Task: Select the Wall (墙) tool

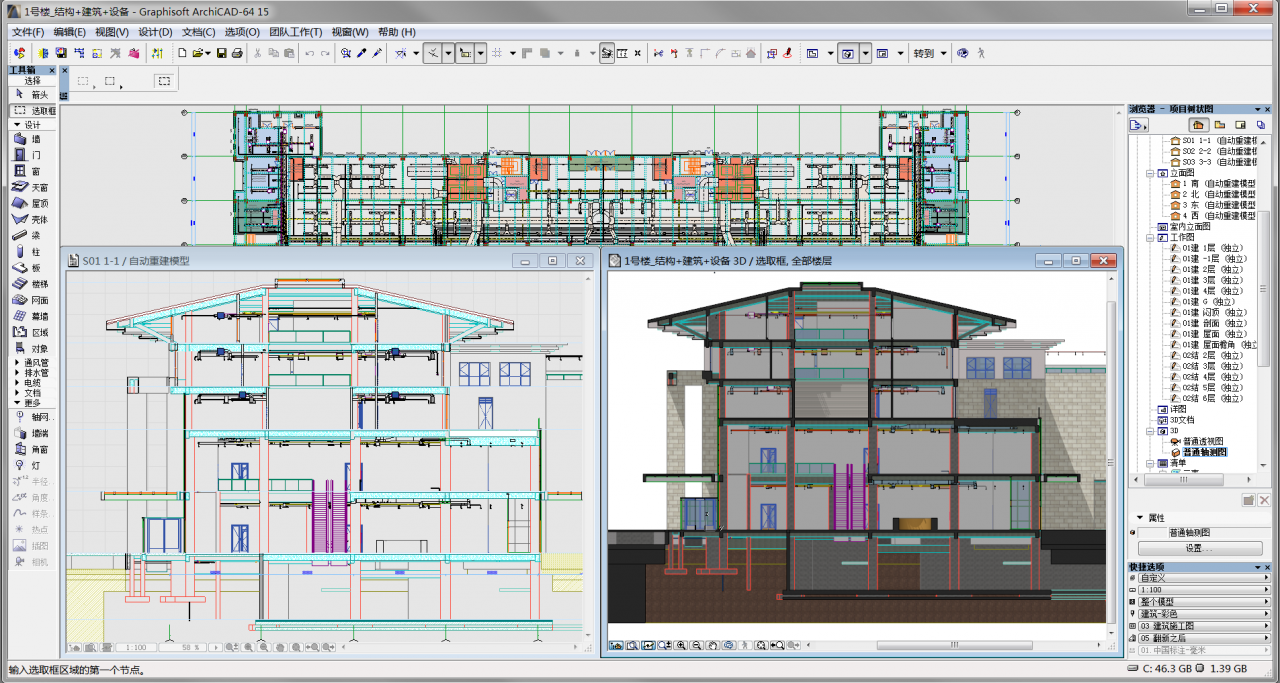Action: tap(29, 139)
